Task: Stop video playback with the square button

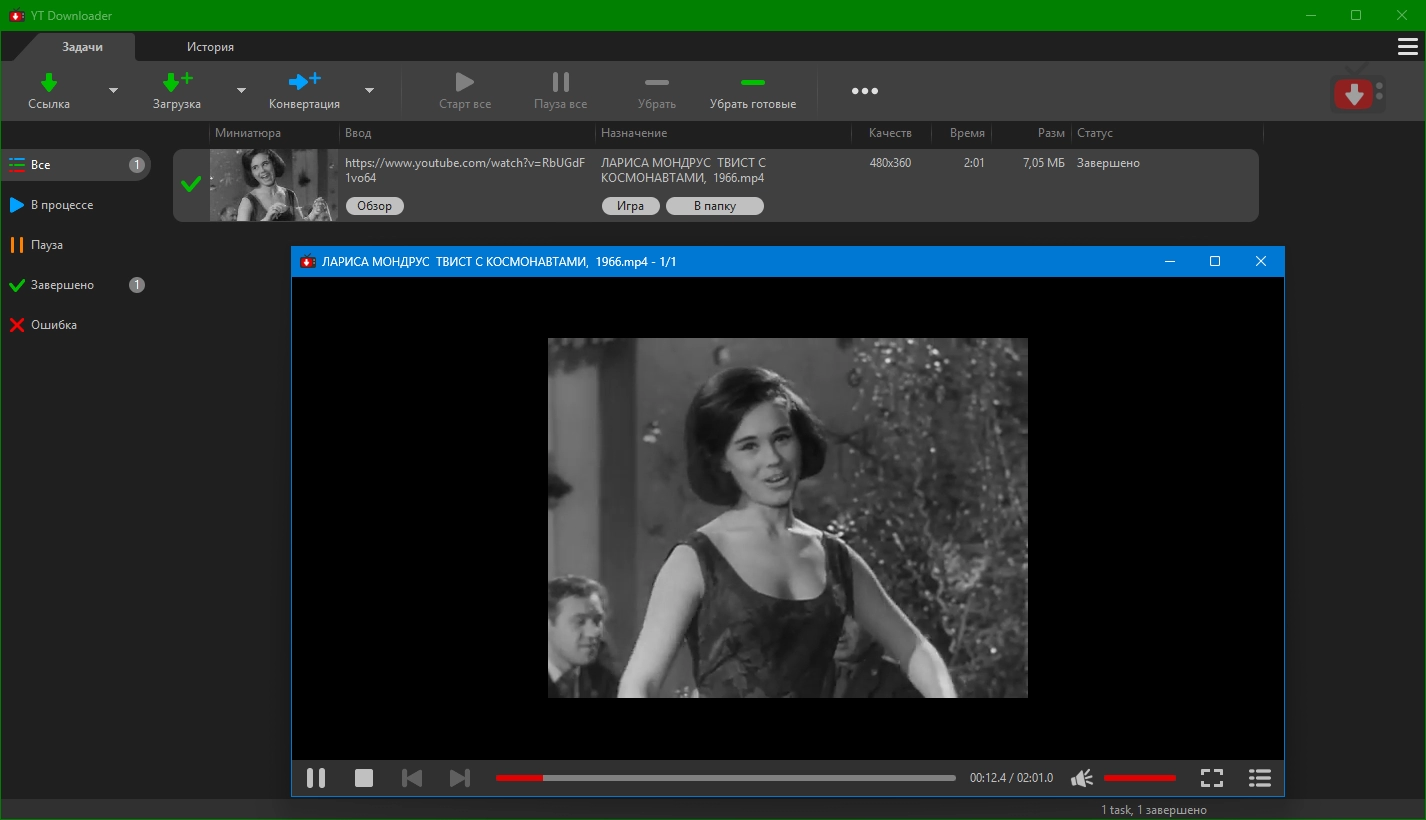Action: [364, 778]
